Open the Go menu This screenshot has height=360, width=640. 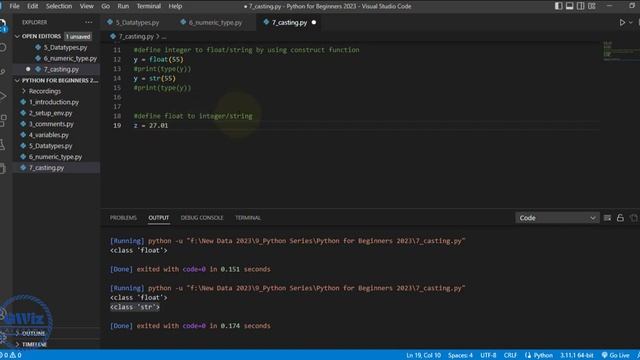pos(105,6)
